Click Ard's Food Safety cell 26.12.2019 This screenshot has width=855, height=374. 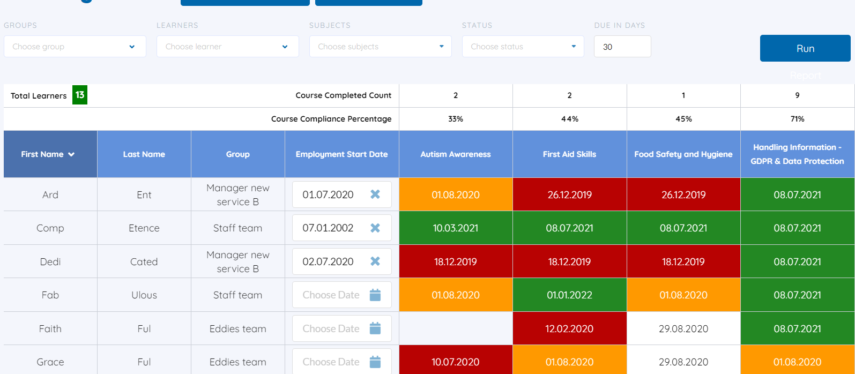tap(684, 195)
